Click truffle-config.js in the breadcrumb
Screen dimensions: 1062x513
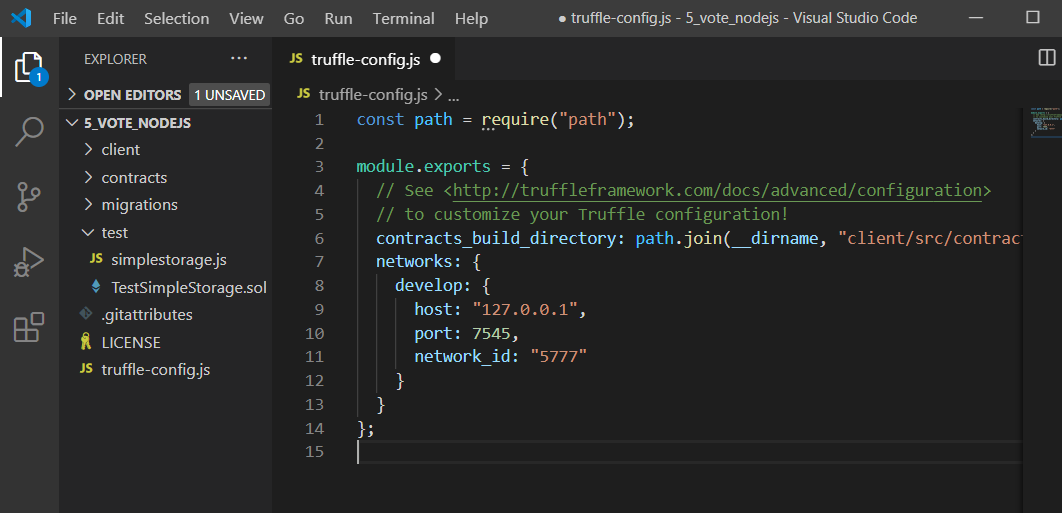pos(373,94)
